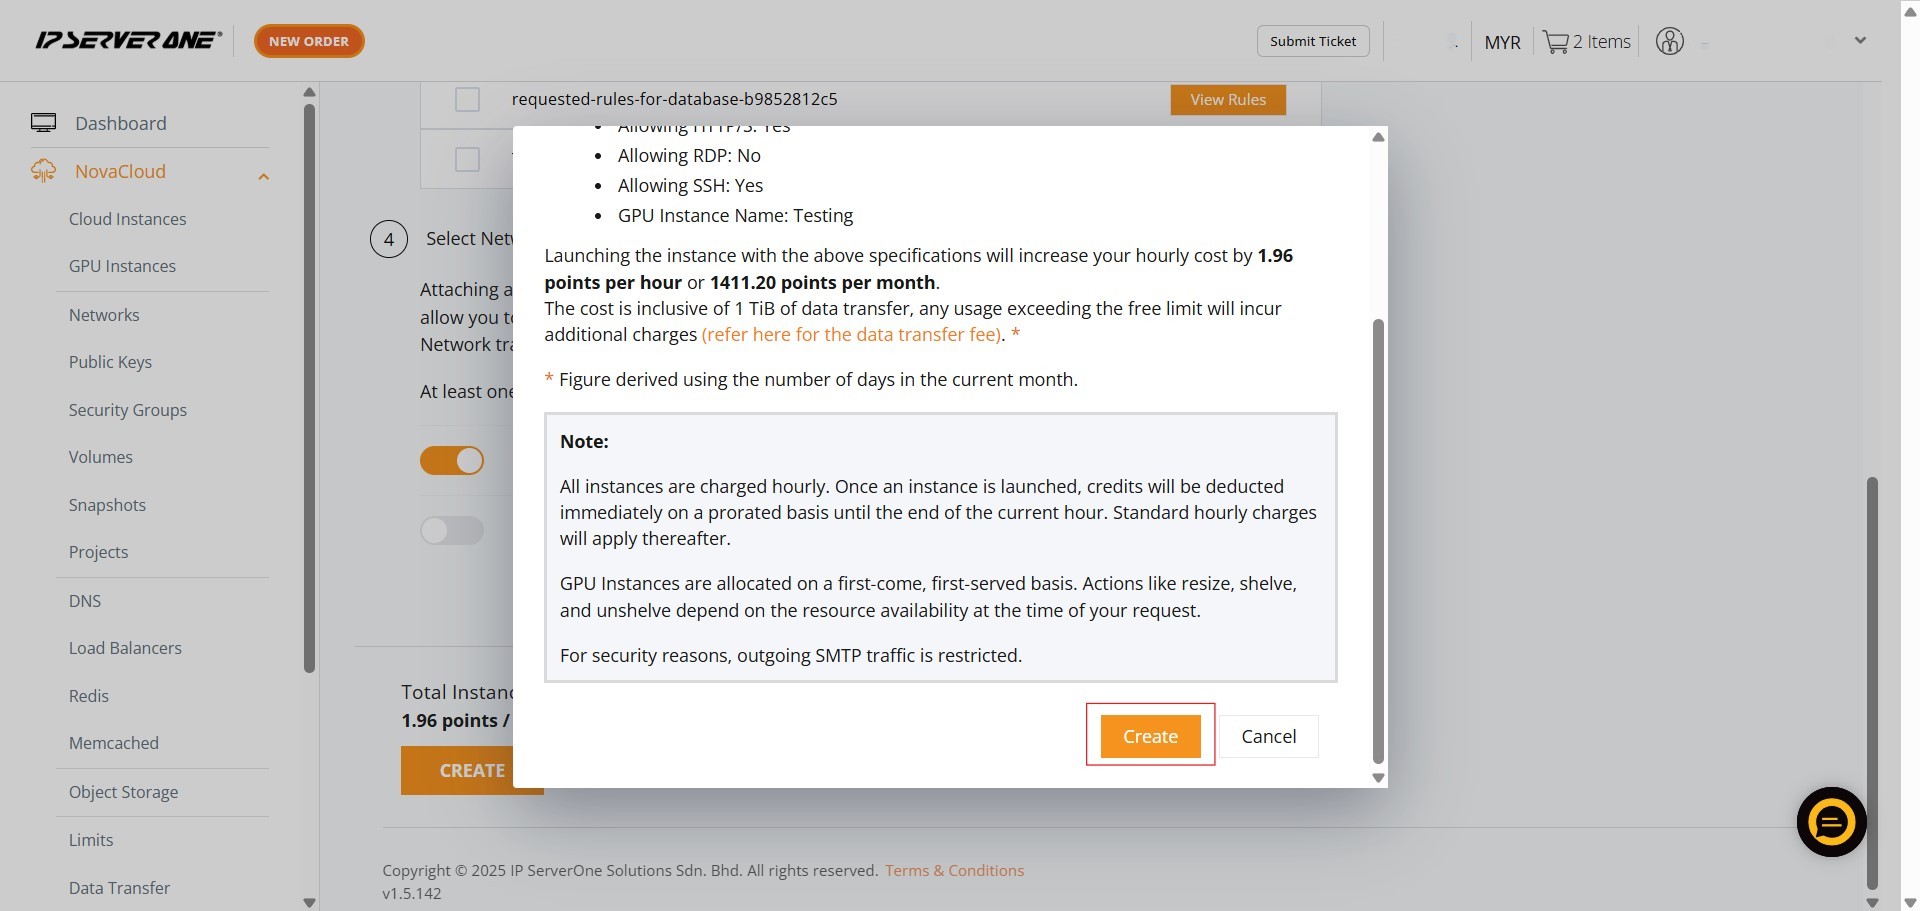Click the NovaCloud cloud icon
The height and width of the screenshot is (911, 1920).
[43, 171]
